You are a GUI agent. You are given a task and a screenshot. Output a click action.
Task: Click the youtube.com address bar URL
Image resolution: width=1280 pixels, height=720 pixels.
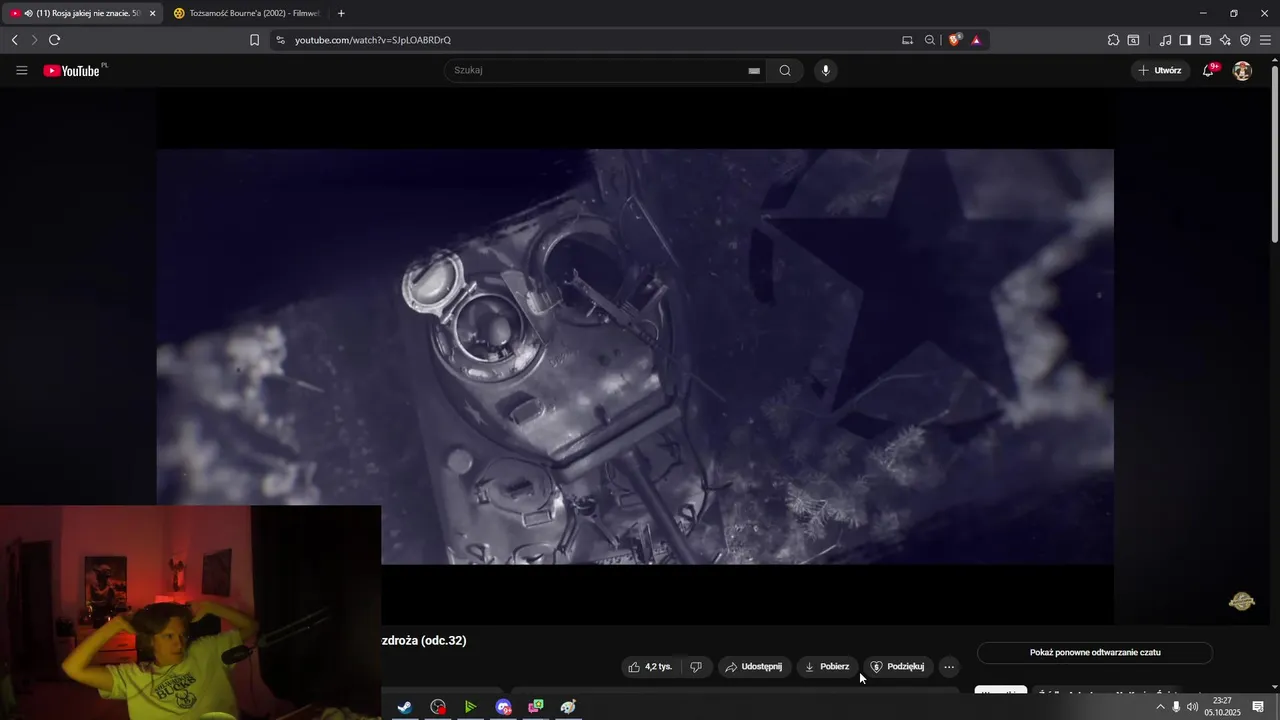373,40
